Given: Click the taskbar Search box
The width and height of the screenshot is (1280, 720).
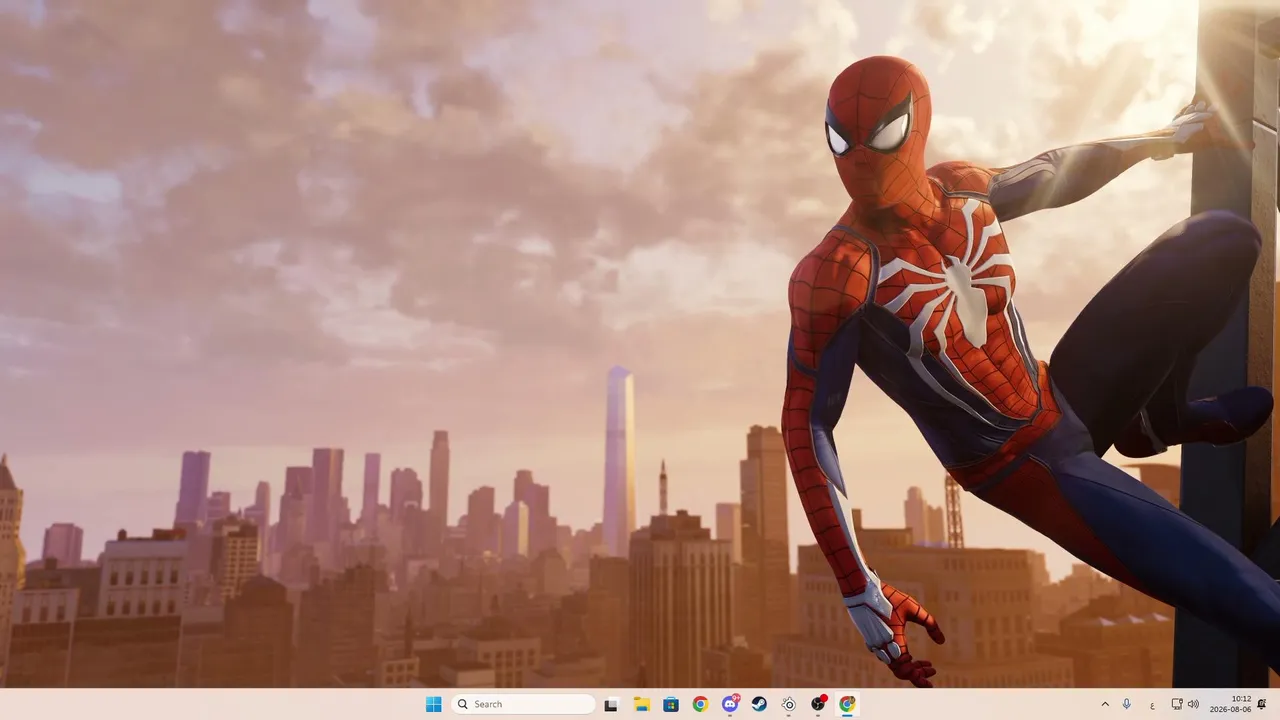Looking at the screenshot, I should pos(523,704).
